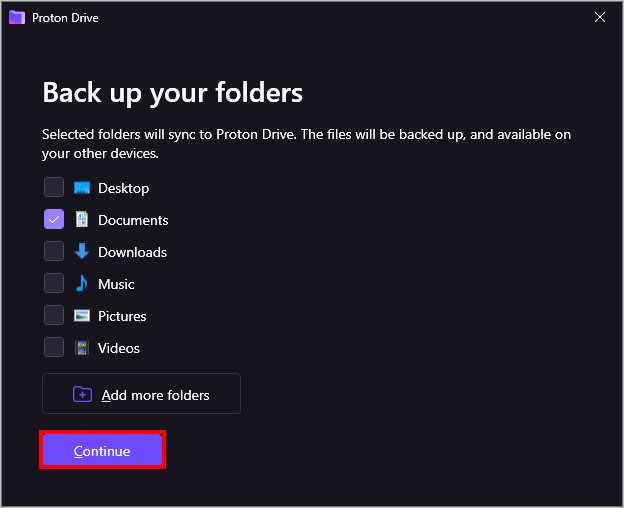Click the Music note icon
Image resolution: width=624 pixels, height=508 pixels.
coord(82,283)
